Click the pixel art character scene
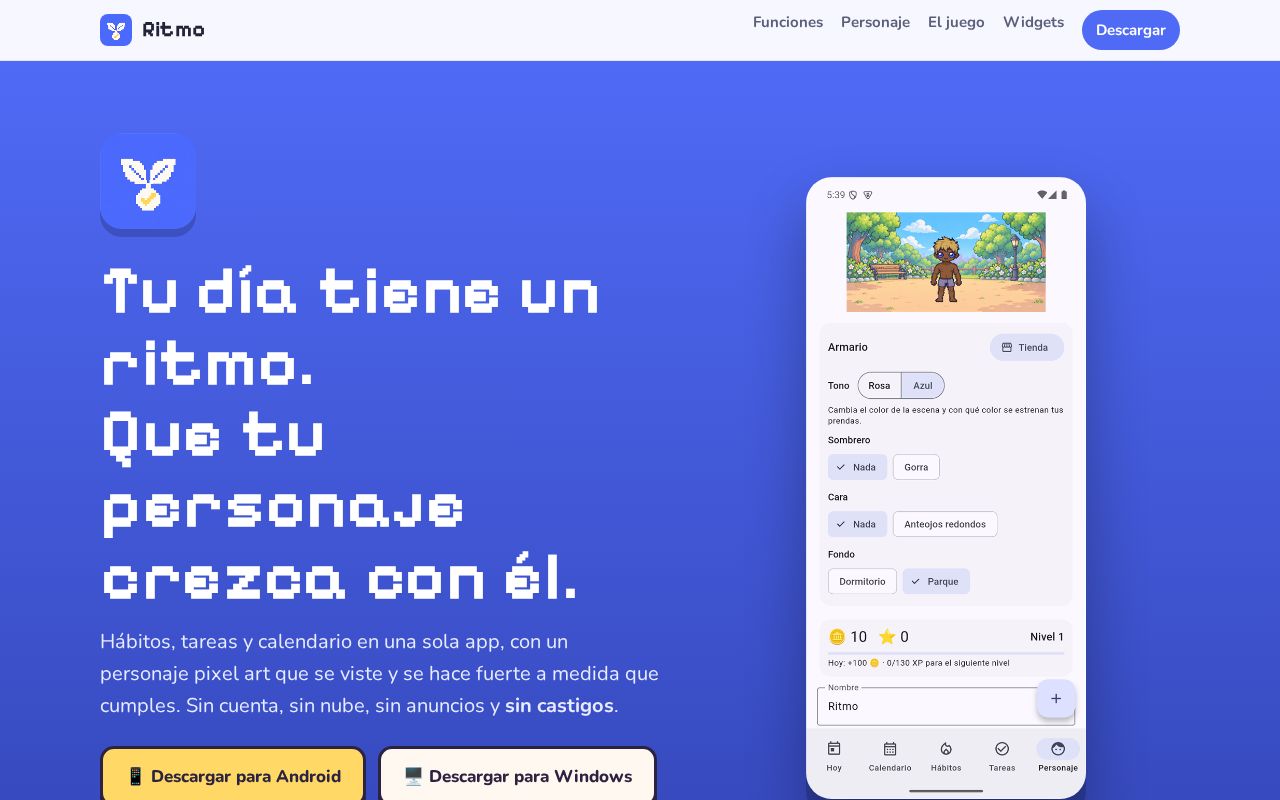This screenshot has width=1280, height=800. coord(946,262)
